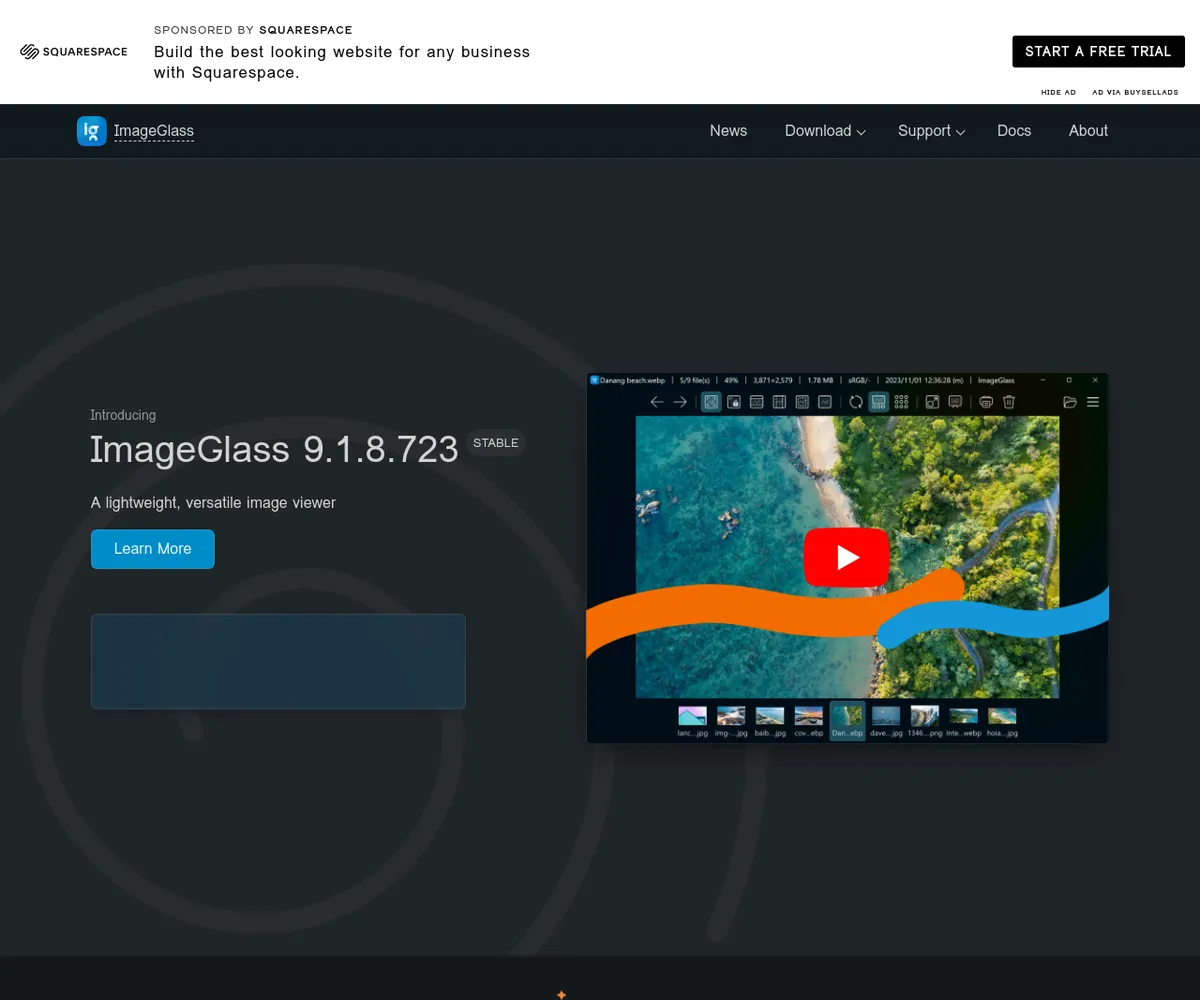Click the refresh icon in the viewer toolbar

856,402
